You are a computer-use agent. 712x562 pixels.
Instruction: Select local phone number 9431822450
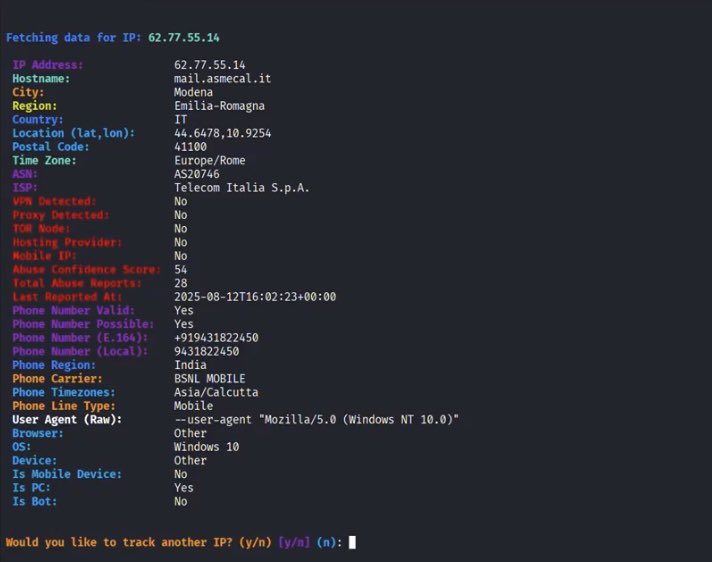(207, 351)
